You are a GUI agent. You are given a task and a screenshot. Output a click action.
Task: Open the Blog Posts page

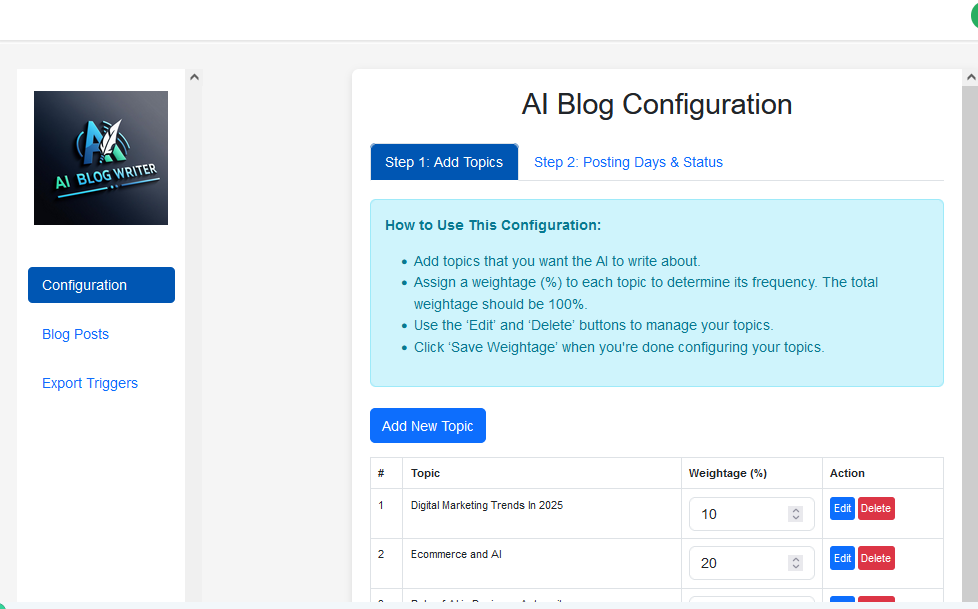pos(75,334)
